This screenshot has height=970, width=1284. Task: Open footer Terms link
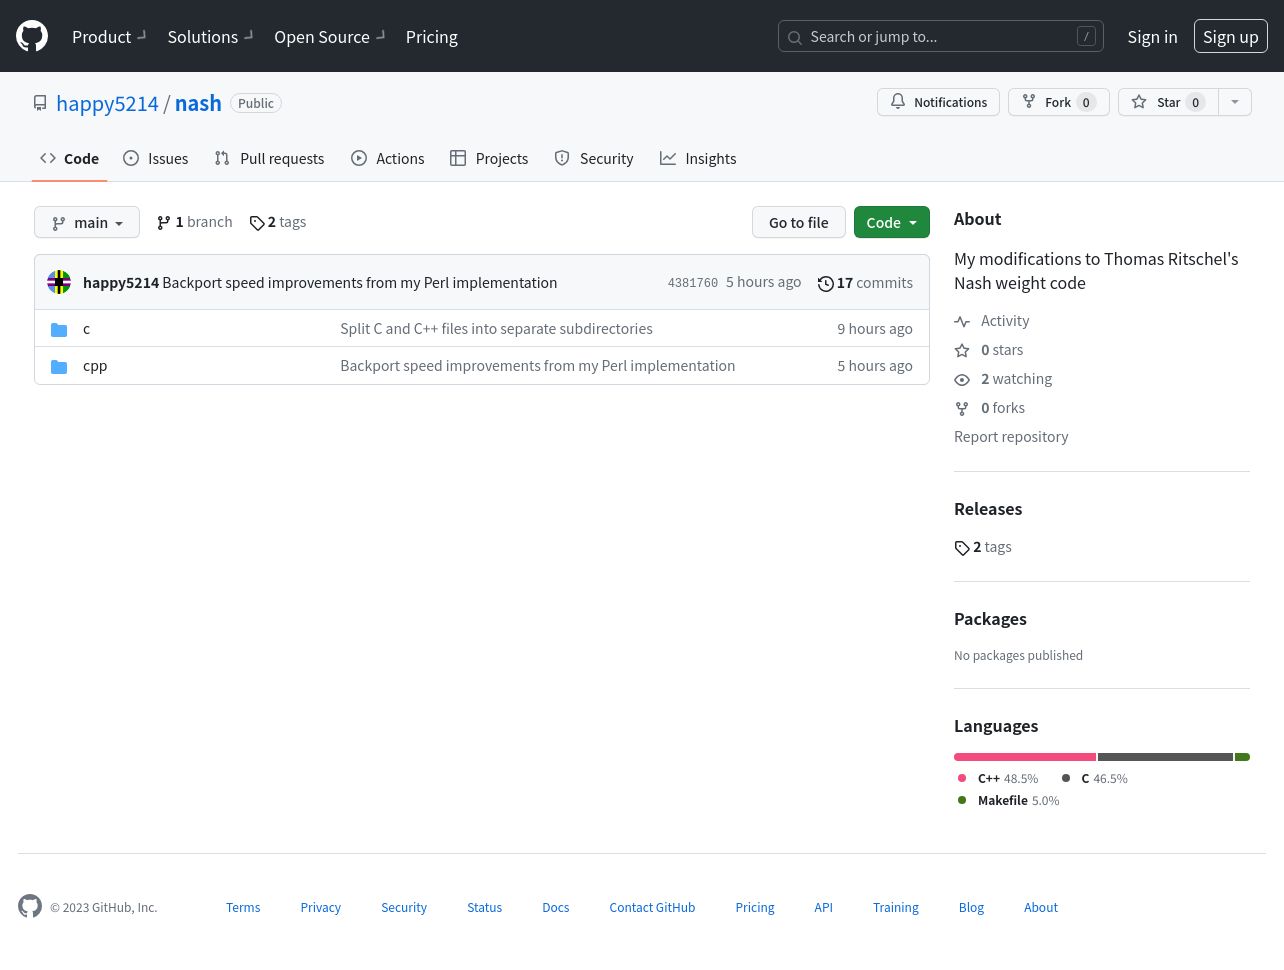[x=243, y=907]
